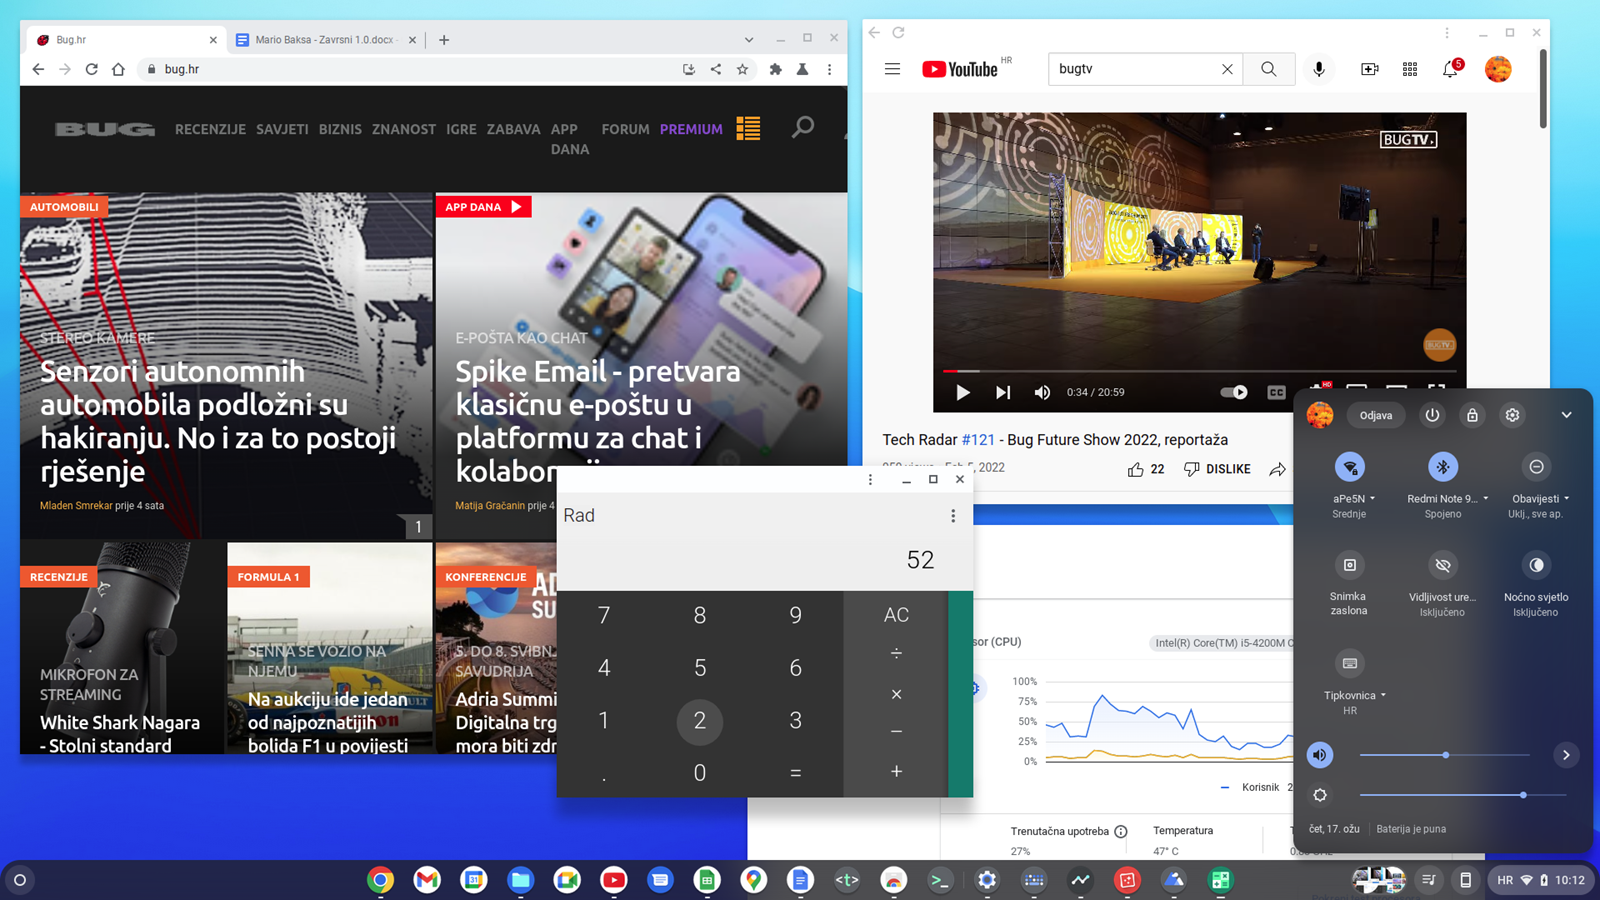Mute system volume in quick settings
Screen dimensions: 1600x900
1320,755
